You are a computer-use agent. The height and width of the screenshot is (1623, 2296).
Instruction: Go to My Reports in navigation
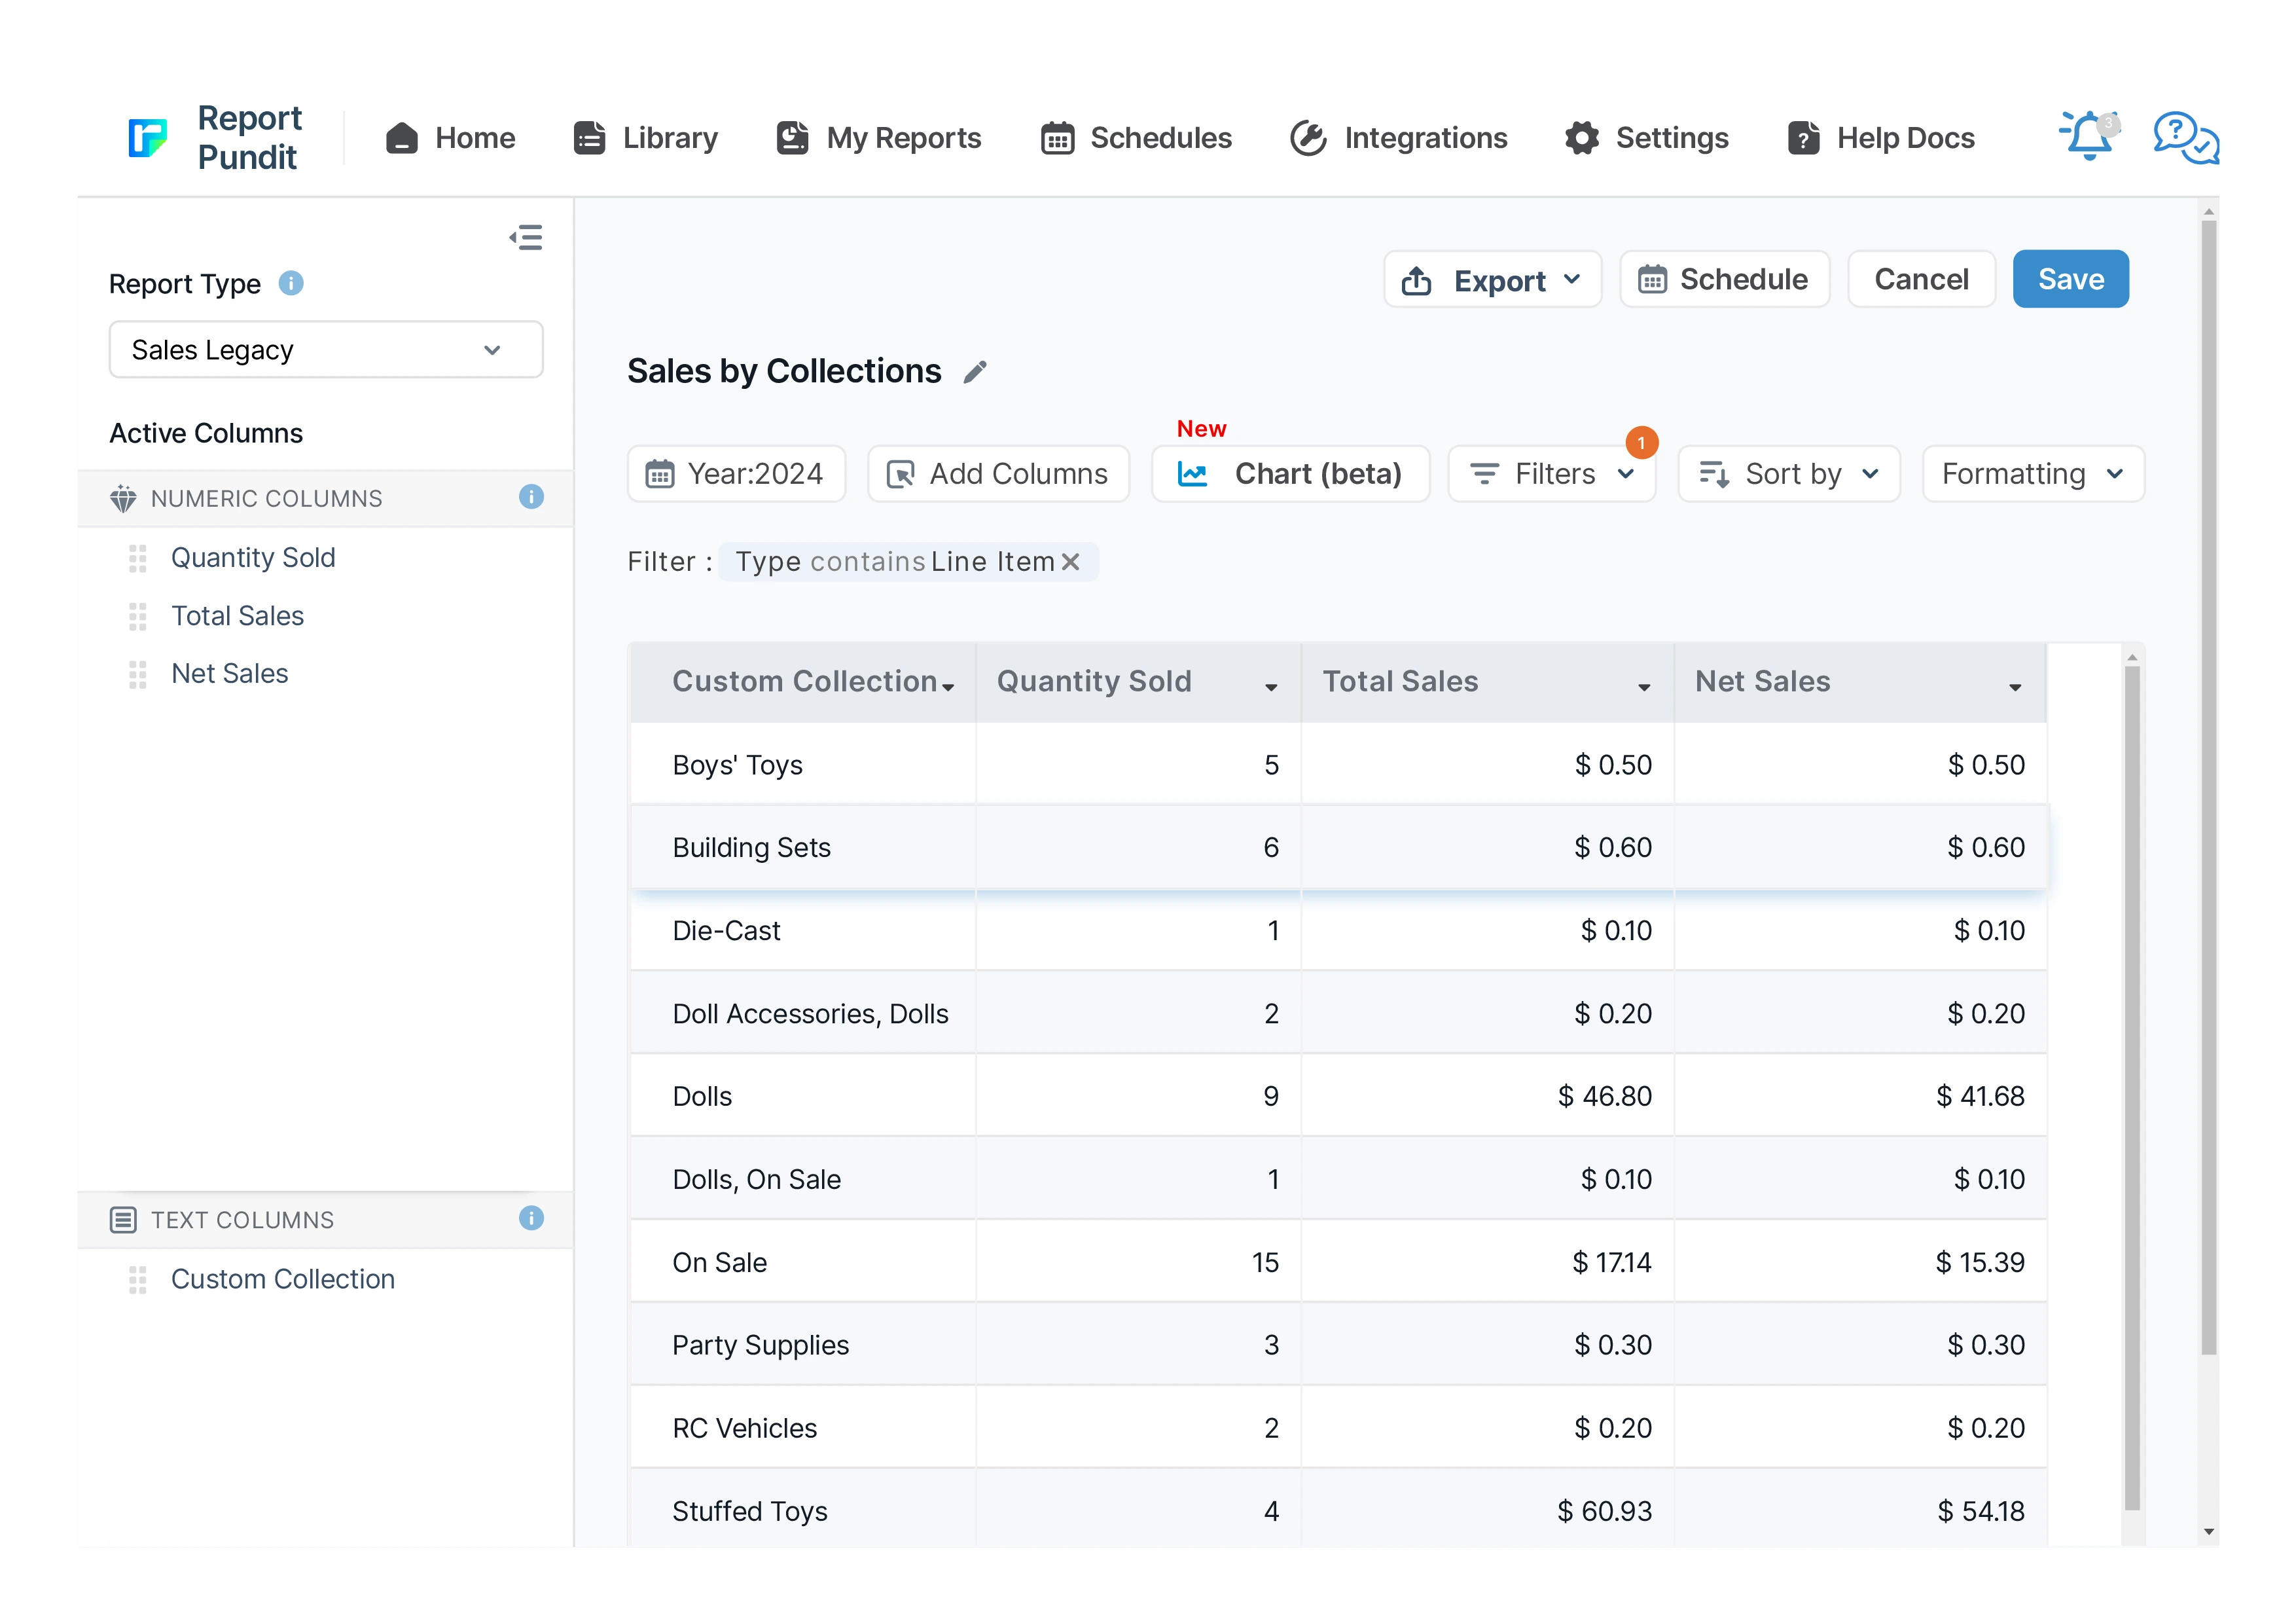point(879,138)
